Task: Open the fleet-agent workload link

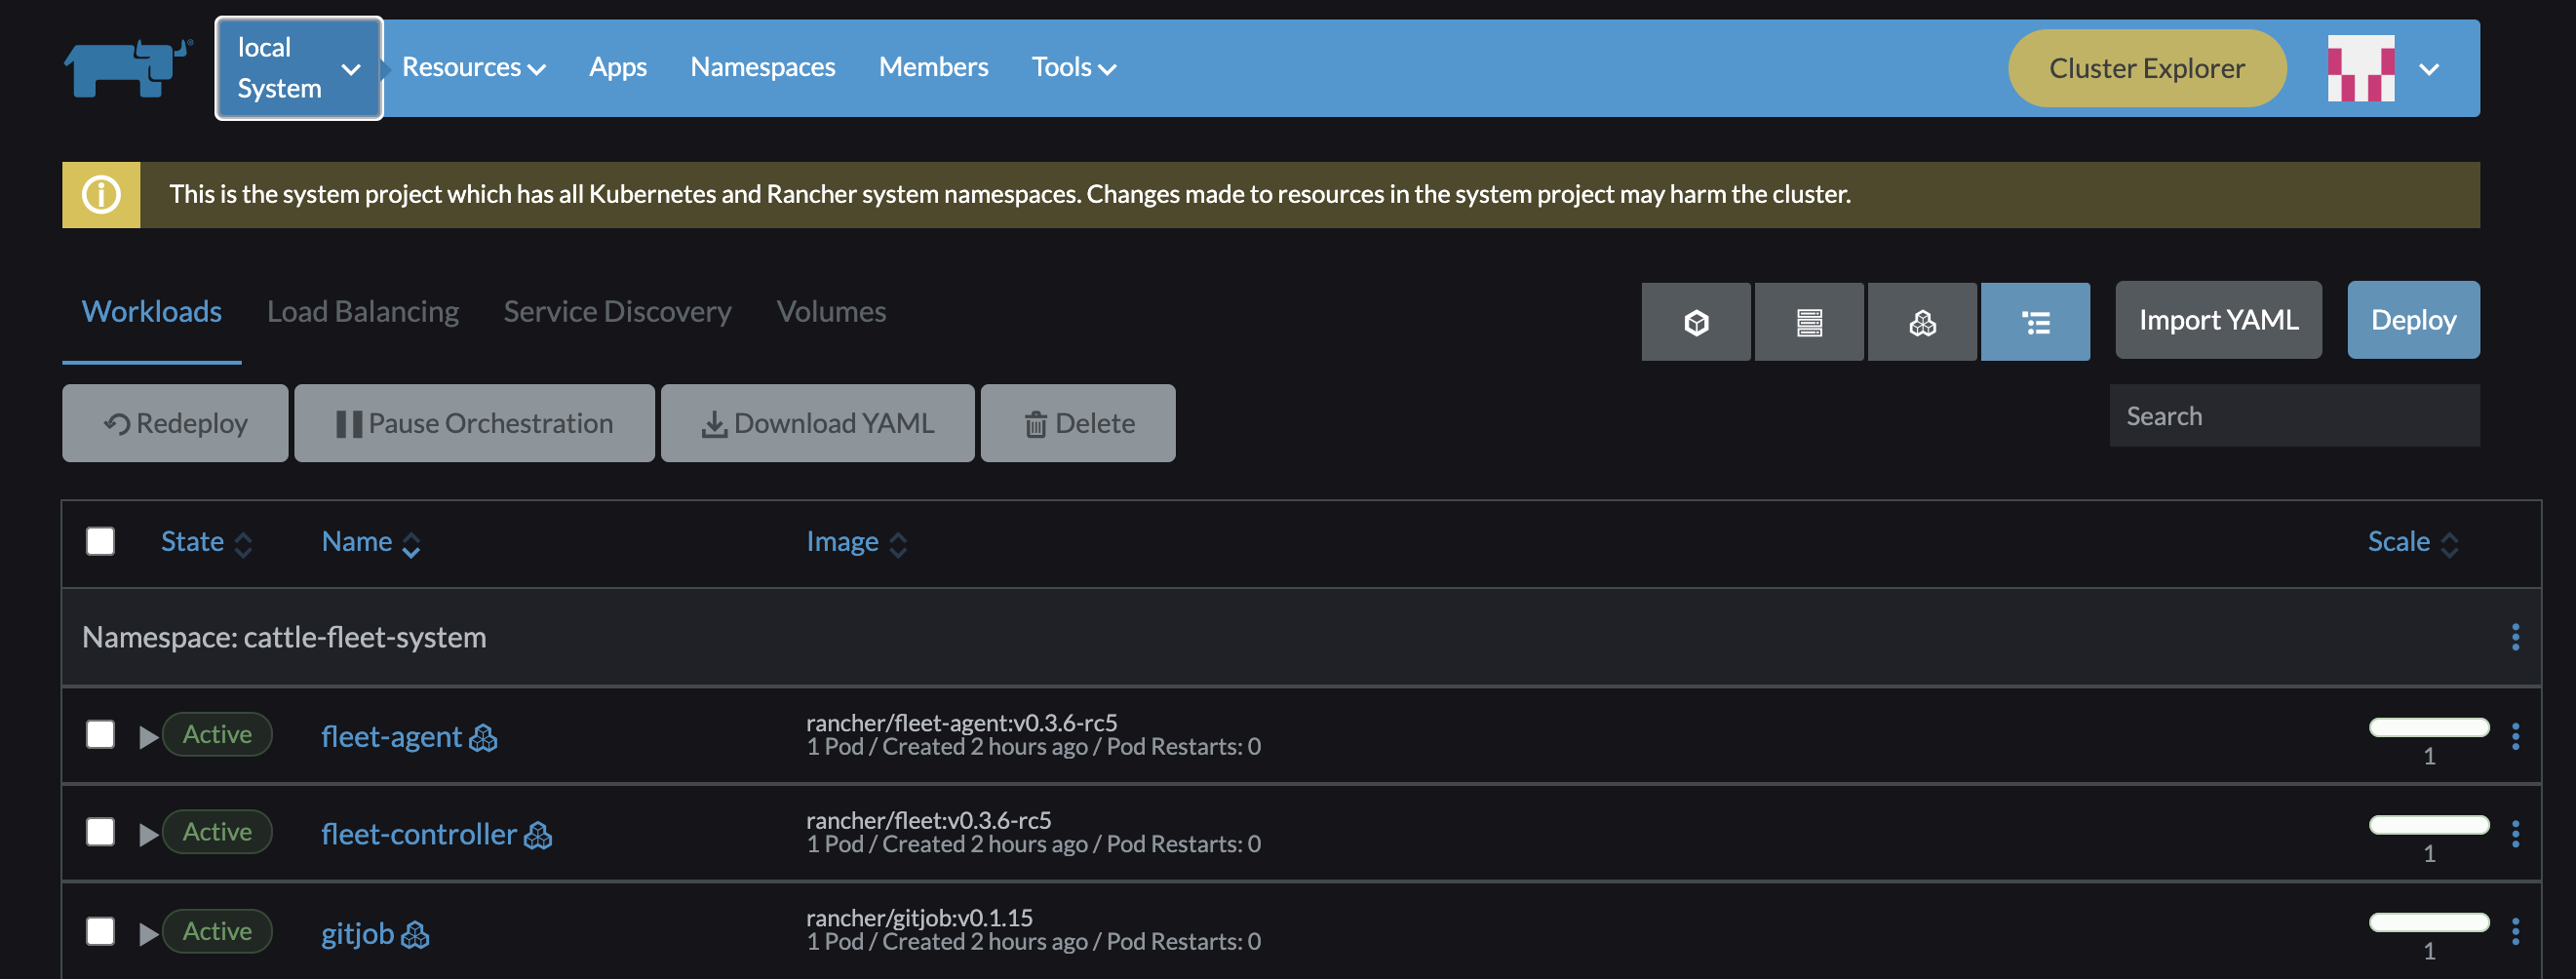Action: click(391, 737)
